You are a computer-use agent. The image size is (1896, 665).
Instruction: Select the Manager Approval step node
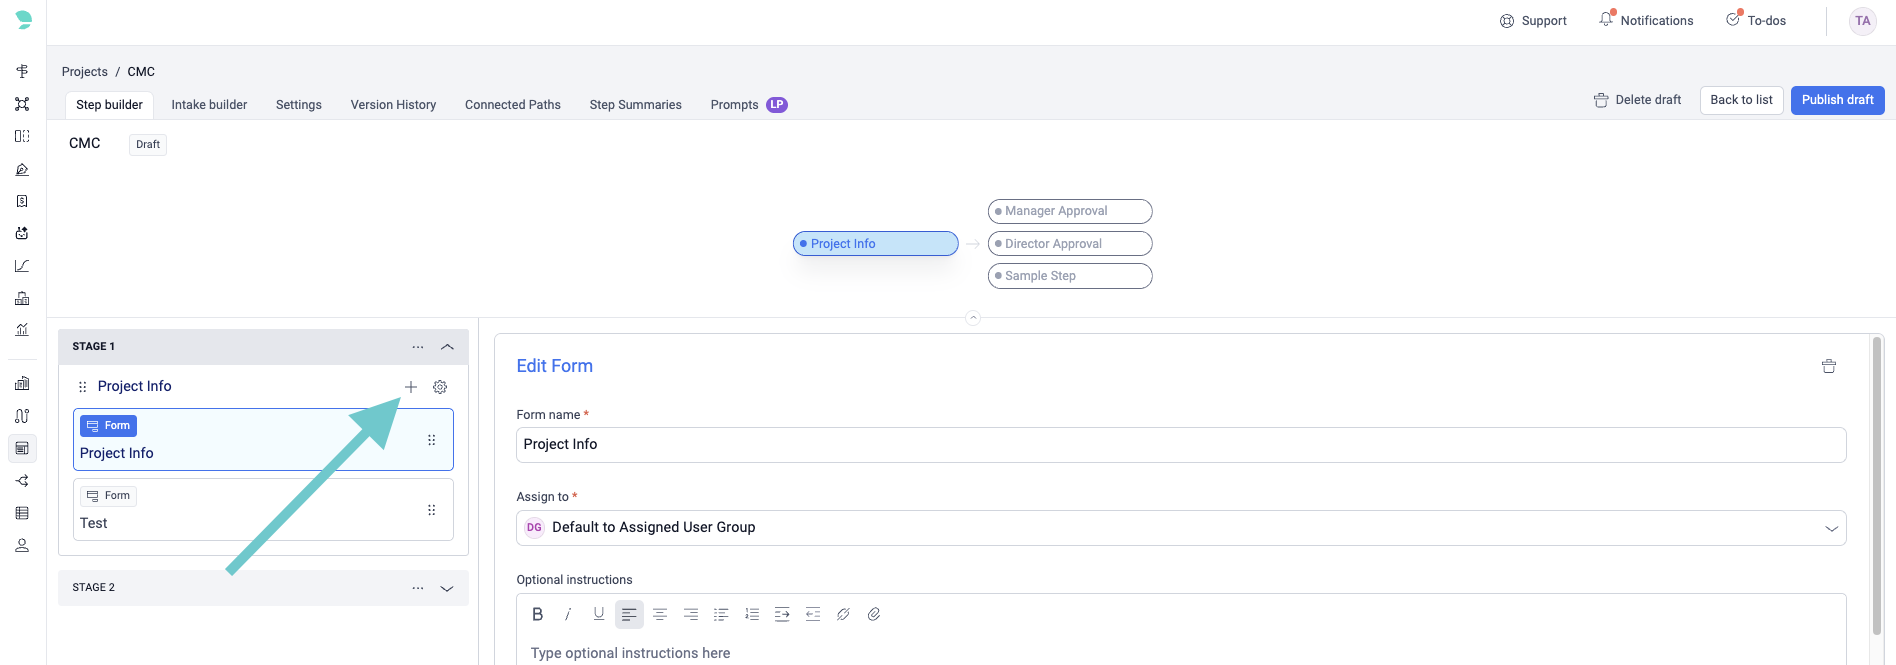[1069, 211]
